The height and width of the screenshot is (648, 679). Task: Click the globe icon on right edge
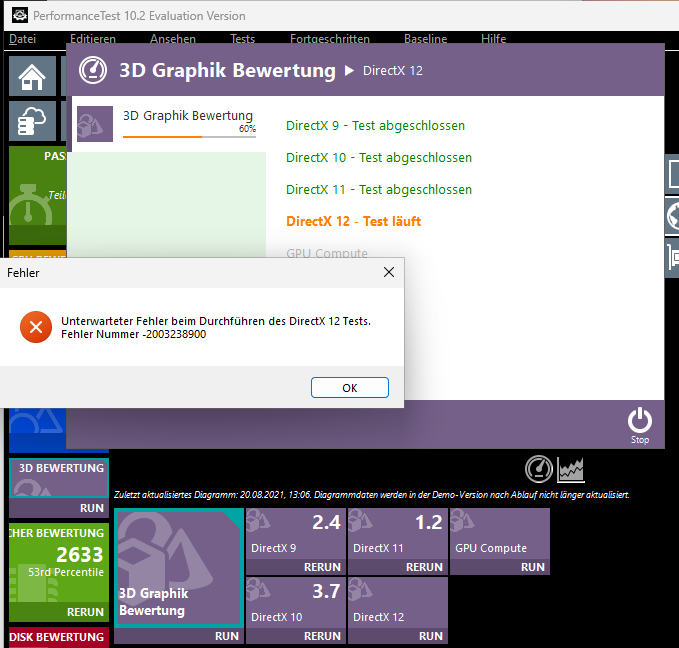coord(673,217)
